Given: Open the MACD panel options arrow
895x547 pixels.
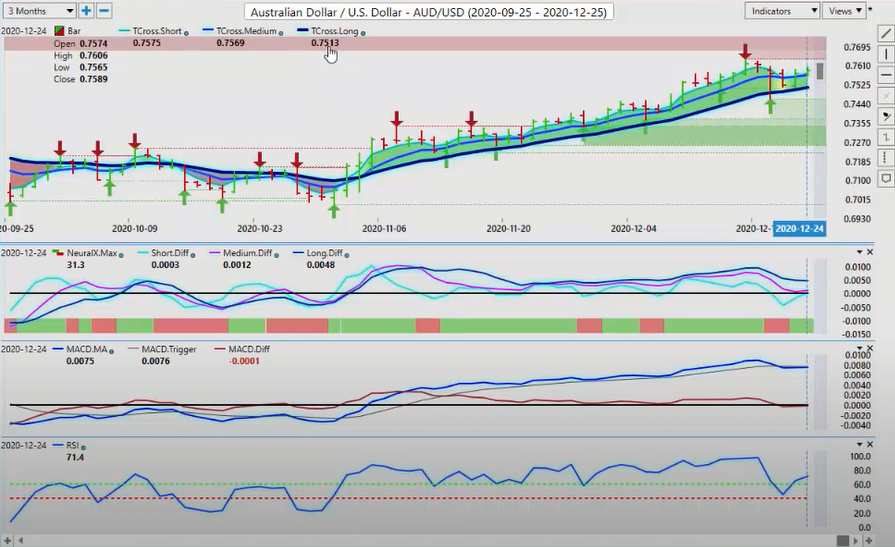Looking at the screenshot, I should click(860, 348).
